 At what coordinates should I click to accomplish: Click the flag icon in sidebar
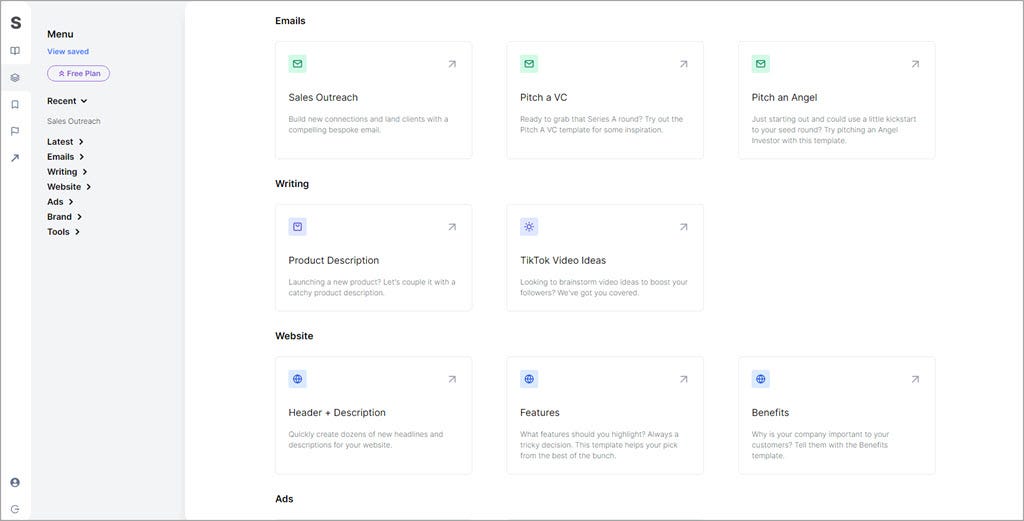tap(15, 131)
